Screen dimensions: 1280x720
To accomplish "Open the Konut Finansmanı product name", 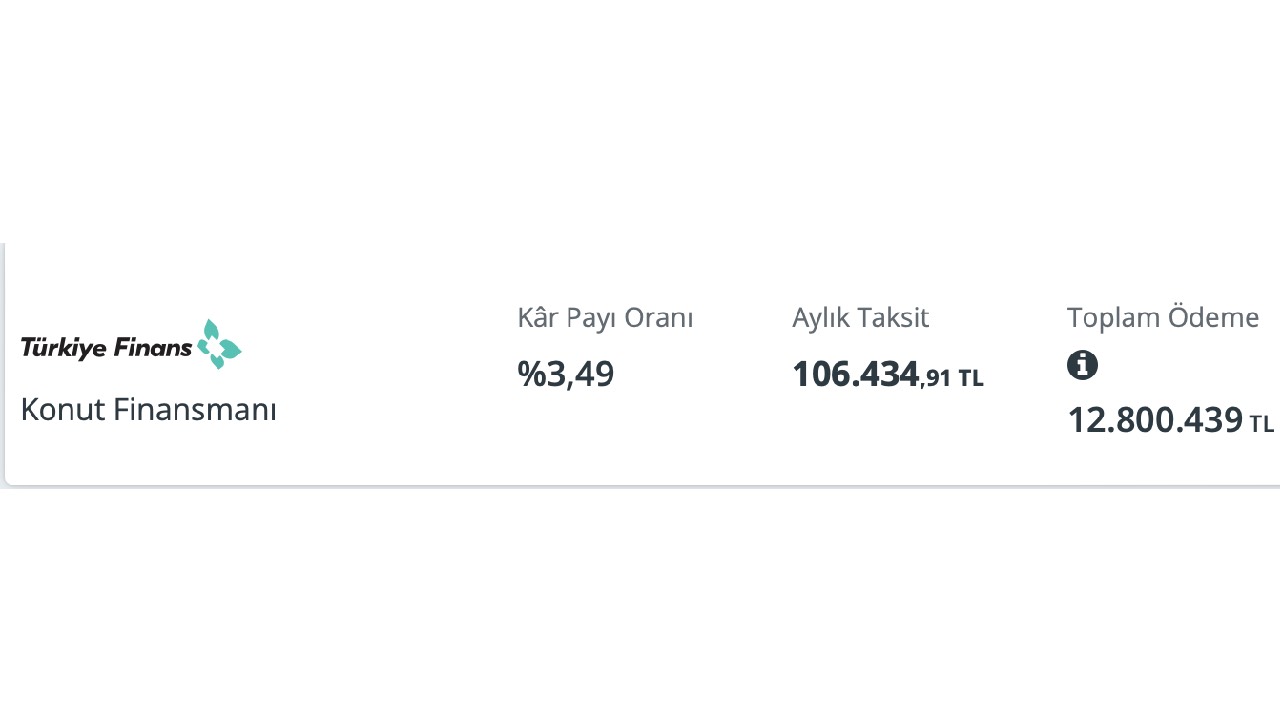I will 148,409.
